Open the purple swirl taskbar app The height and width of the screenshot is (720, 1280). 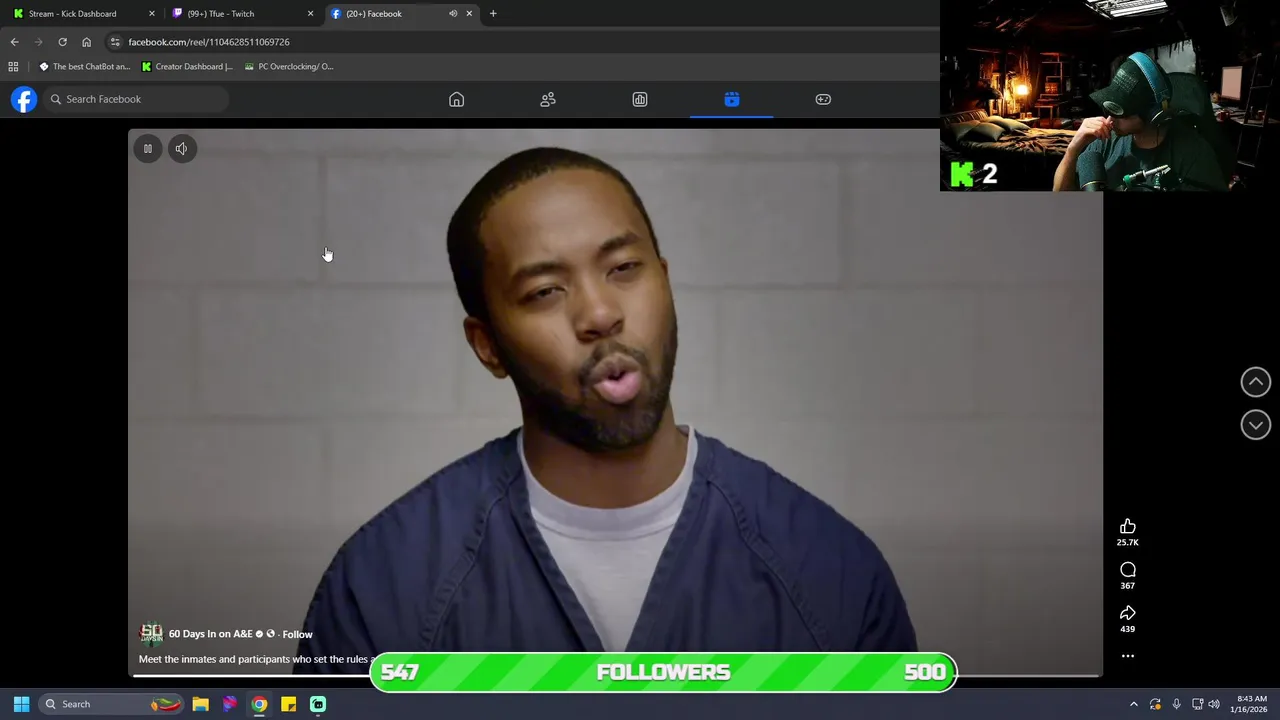[x=230, y=704]
